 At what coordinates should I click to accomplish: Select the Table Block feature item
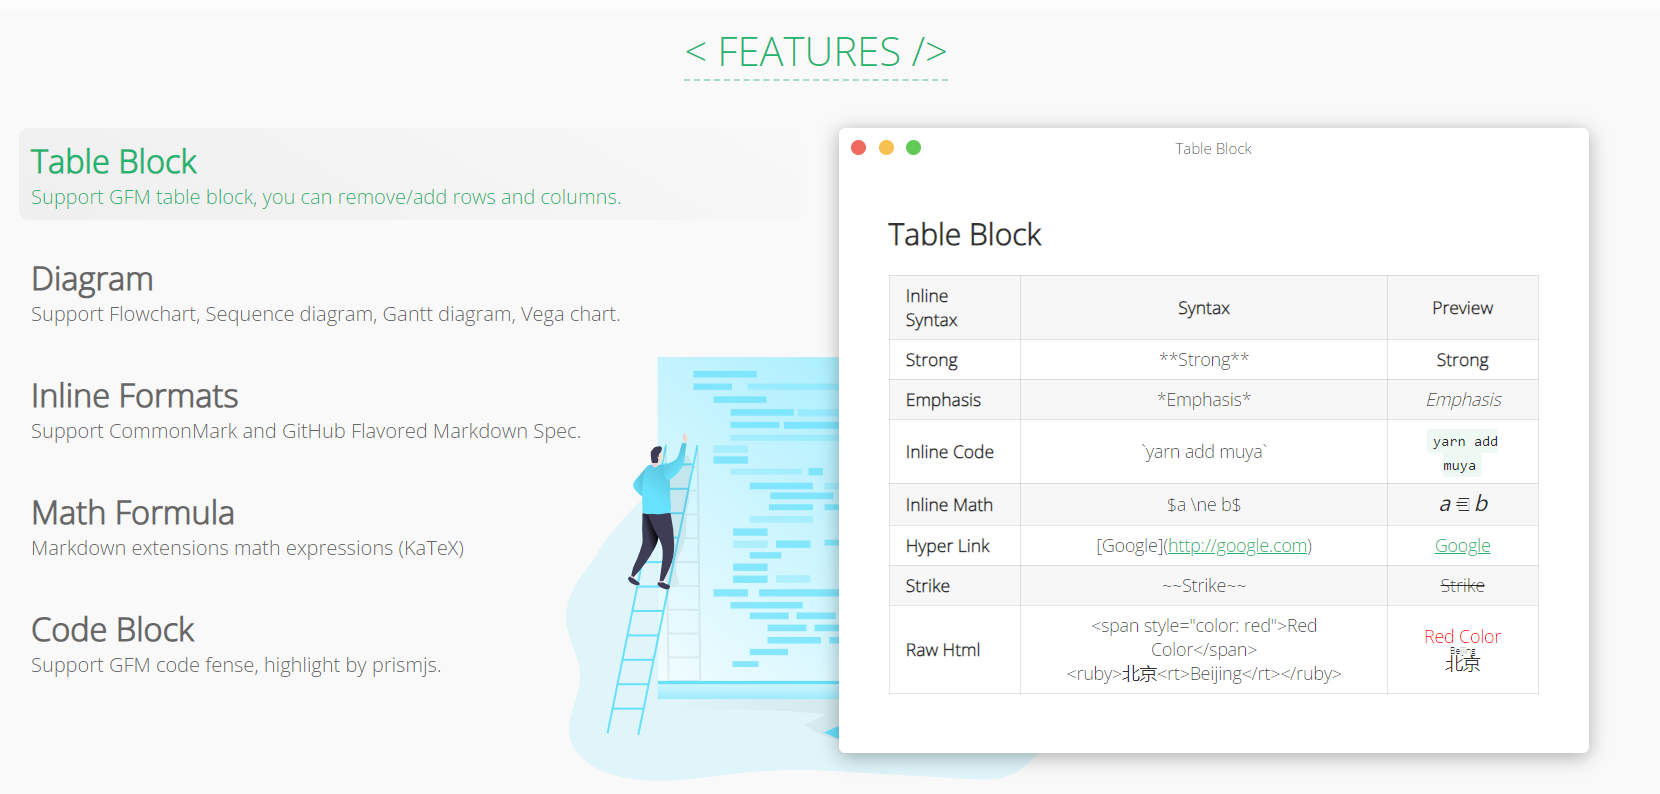point(114,162)
